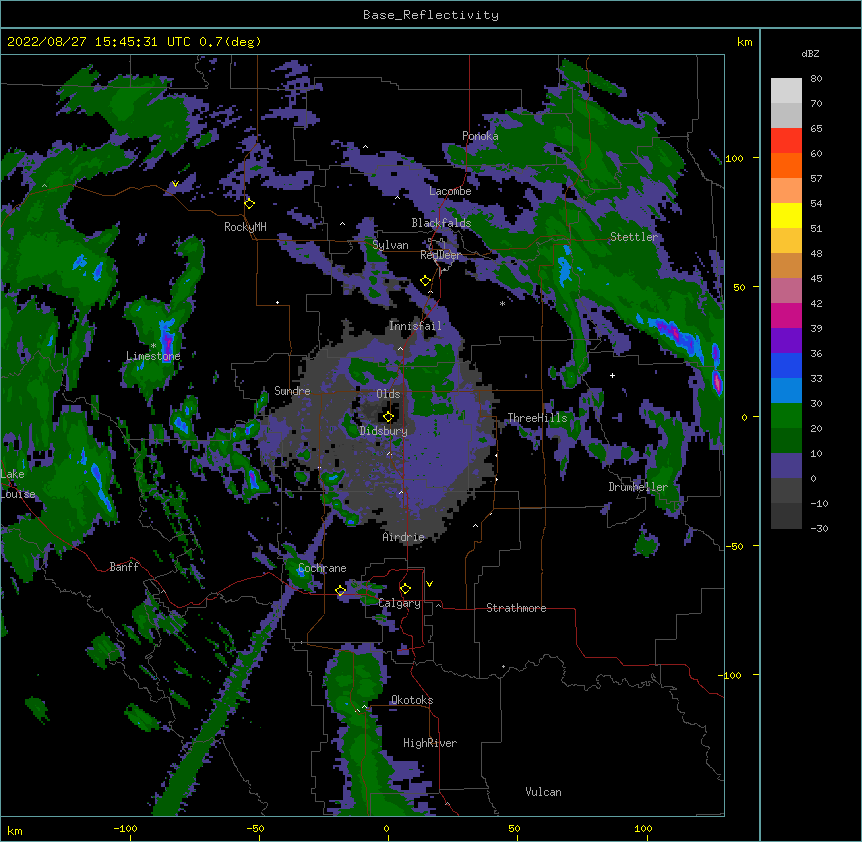Select the purple 36-39 dBZ legend swatch
This screenshot has width=862, height=842.
786,341
